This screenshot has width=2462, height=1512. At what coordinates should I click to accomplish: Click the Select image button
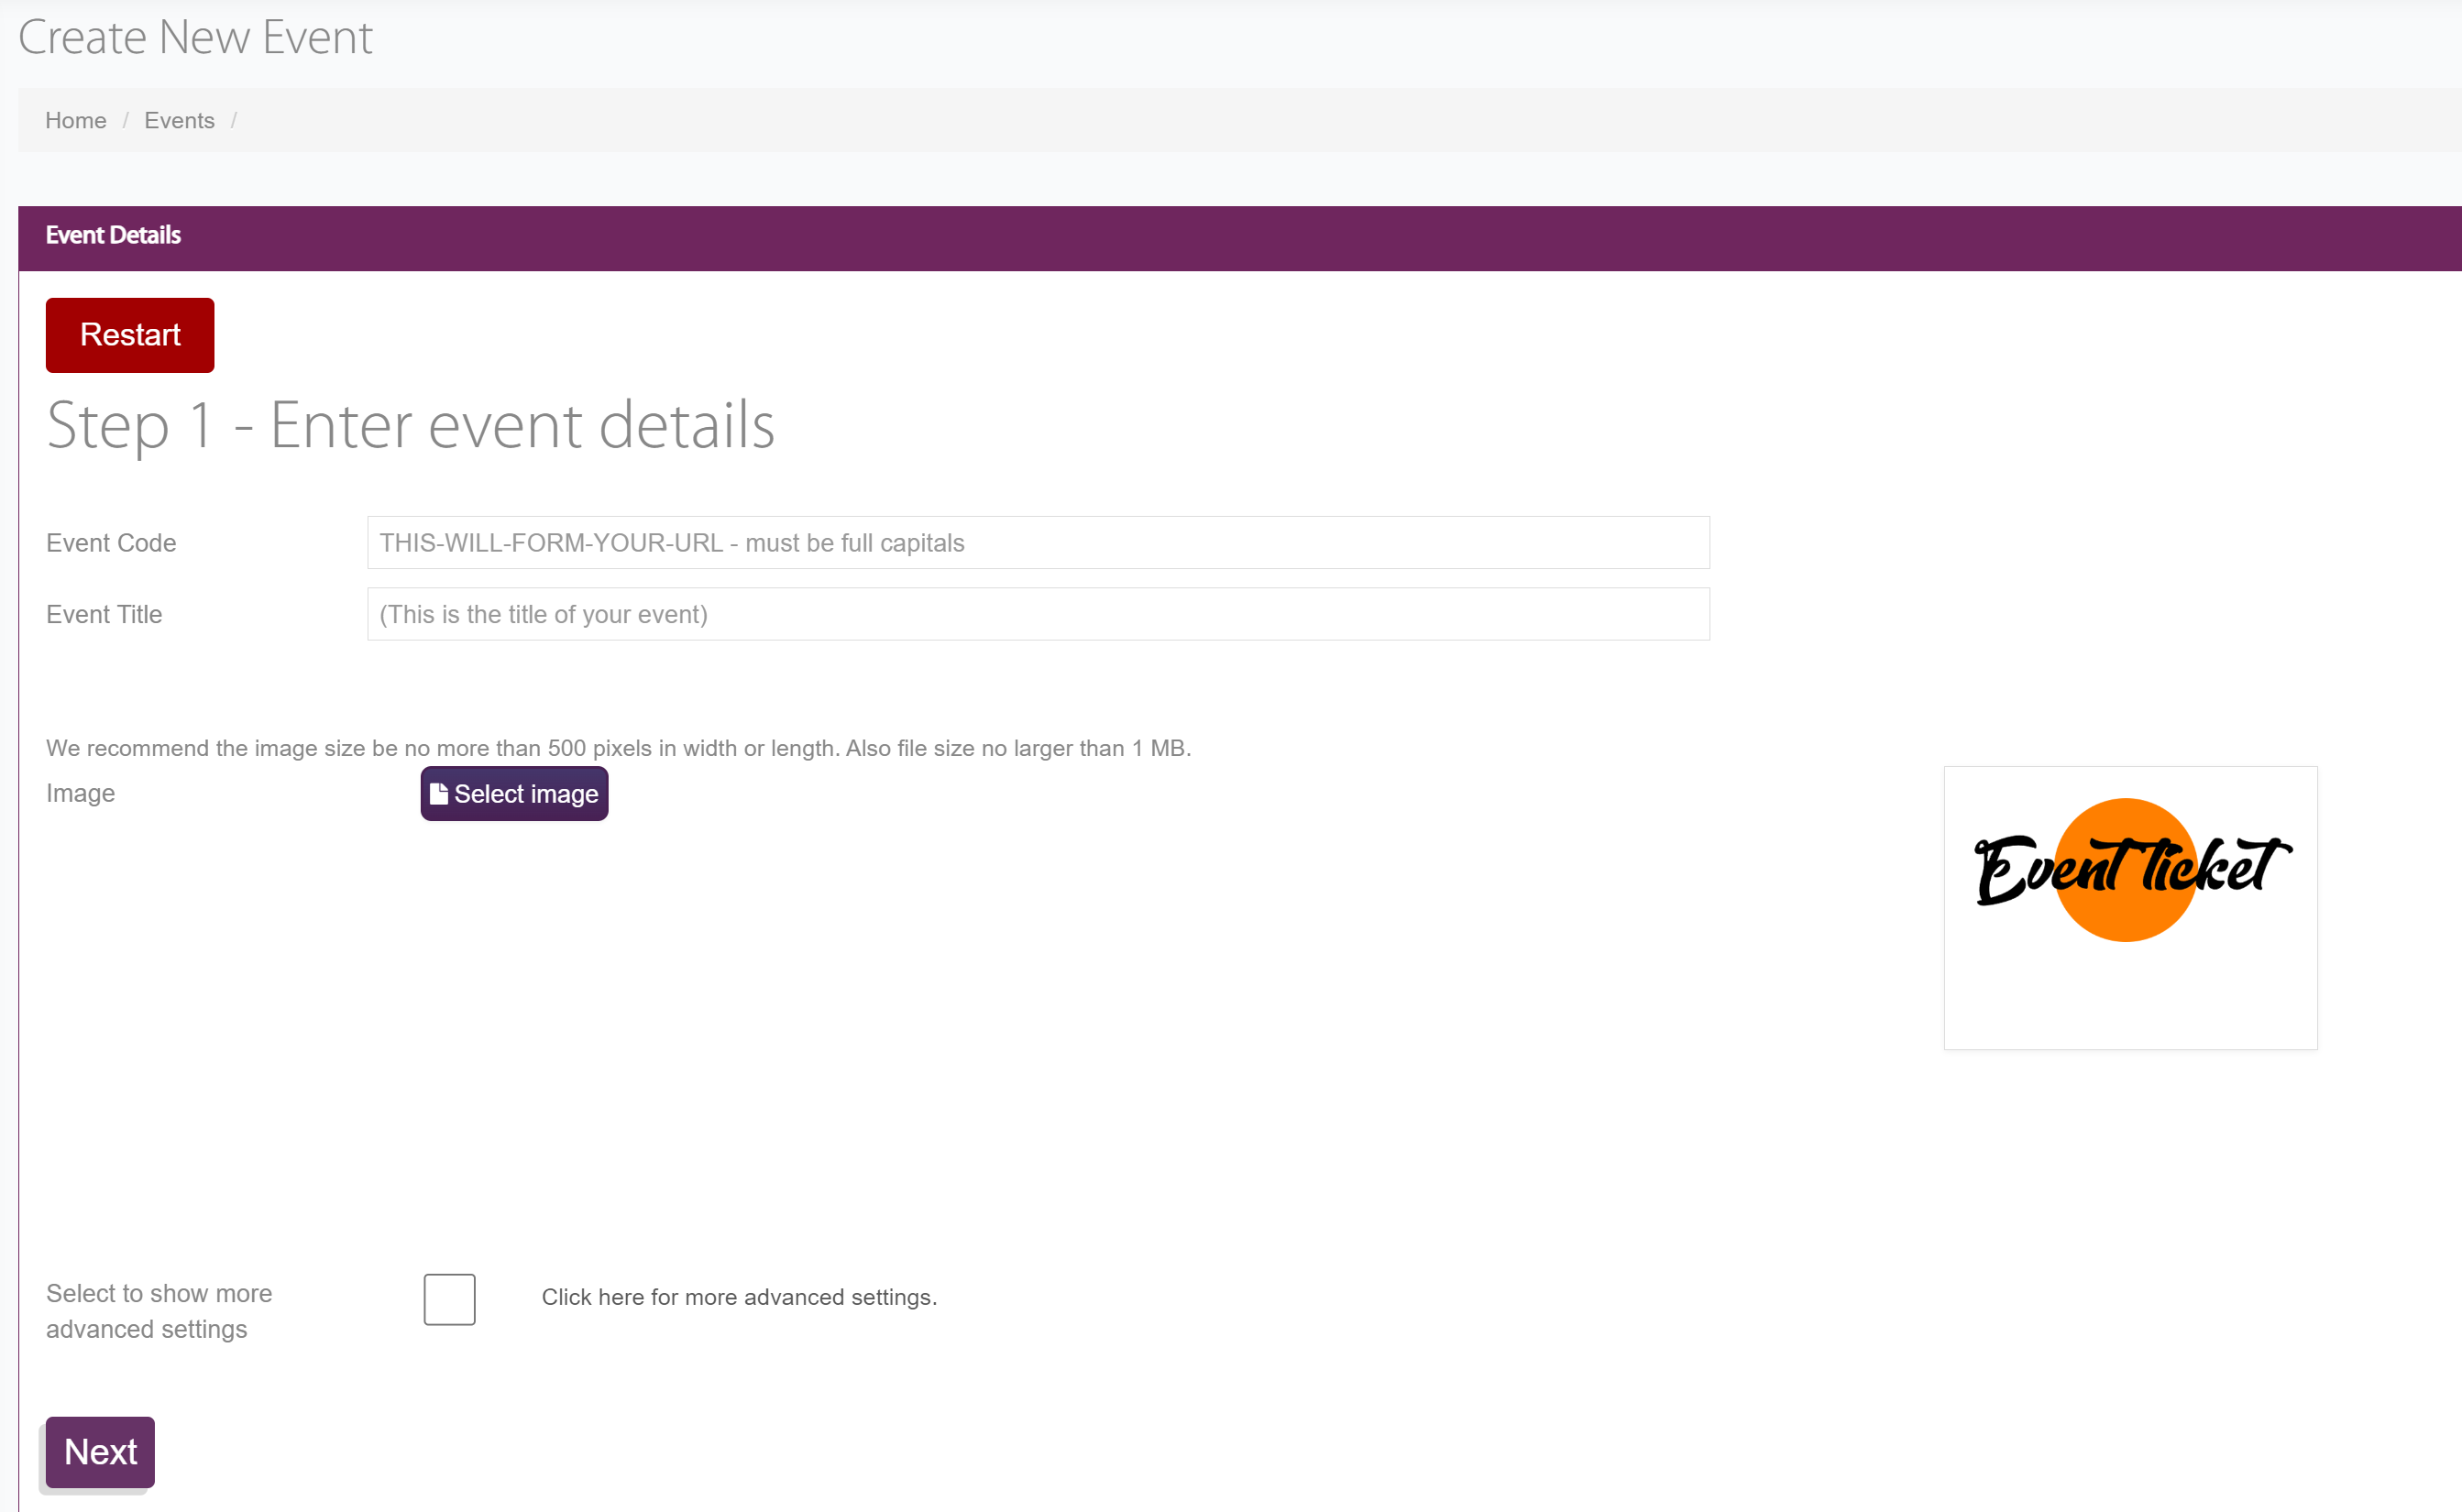point(514,794)
